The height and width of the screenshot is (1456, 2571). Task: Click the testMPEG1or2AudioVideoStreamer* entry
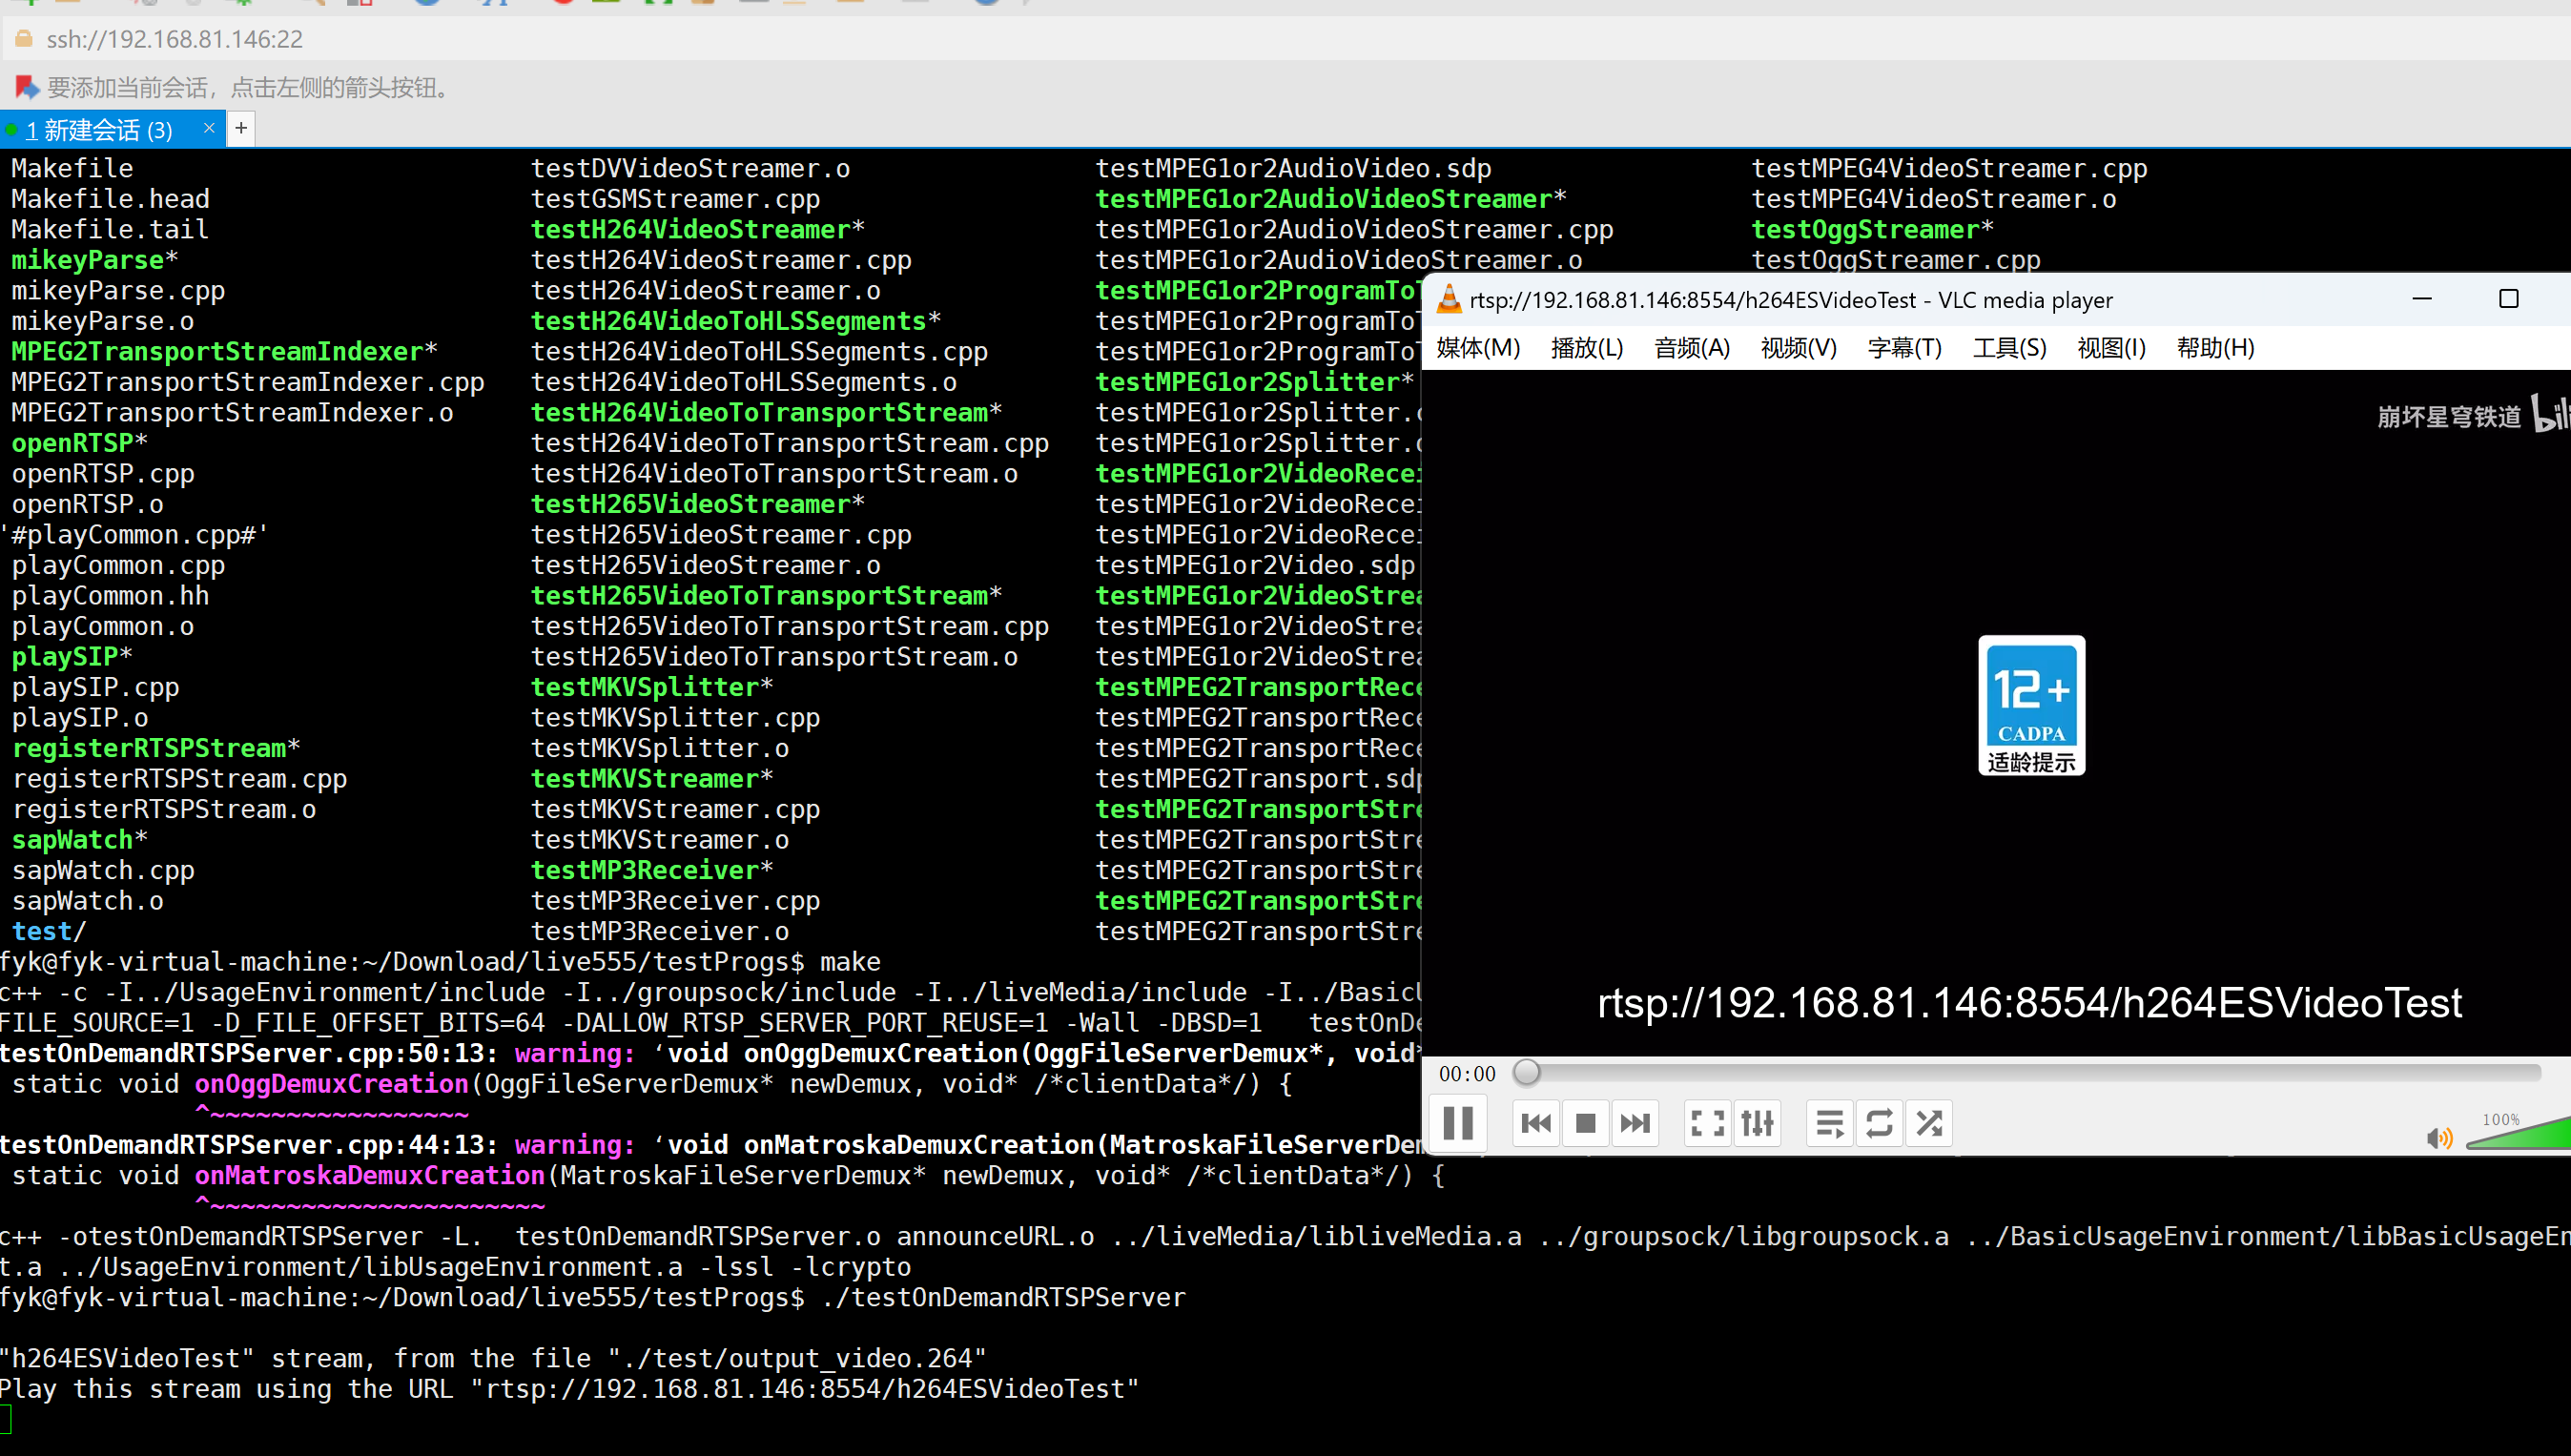pyautogui.click(x=1331, y=199)
